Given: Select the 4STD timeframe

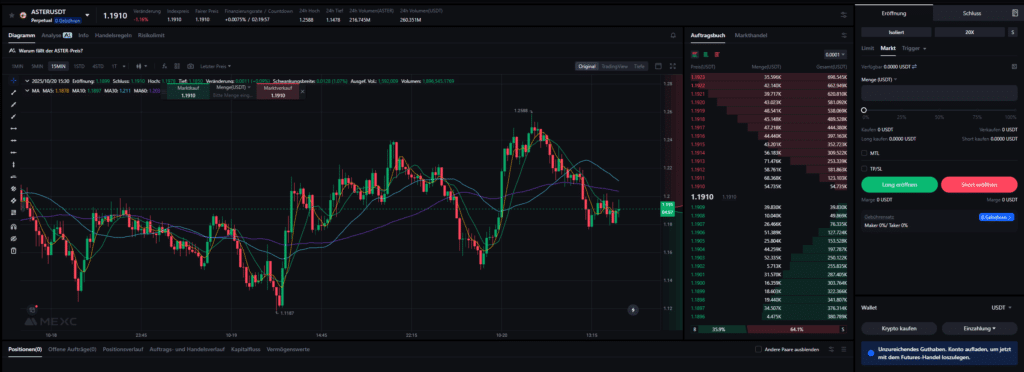Looking at the screenshot, I should tap(98, 66).
